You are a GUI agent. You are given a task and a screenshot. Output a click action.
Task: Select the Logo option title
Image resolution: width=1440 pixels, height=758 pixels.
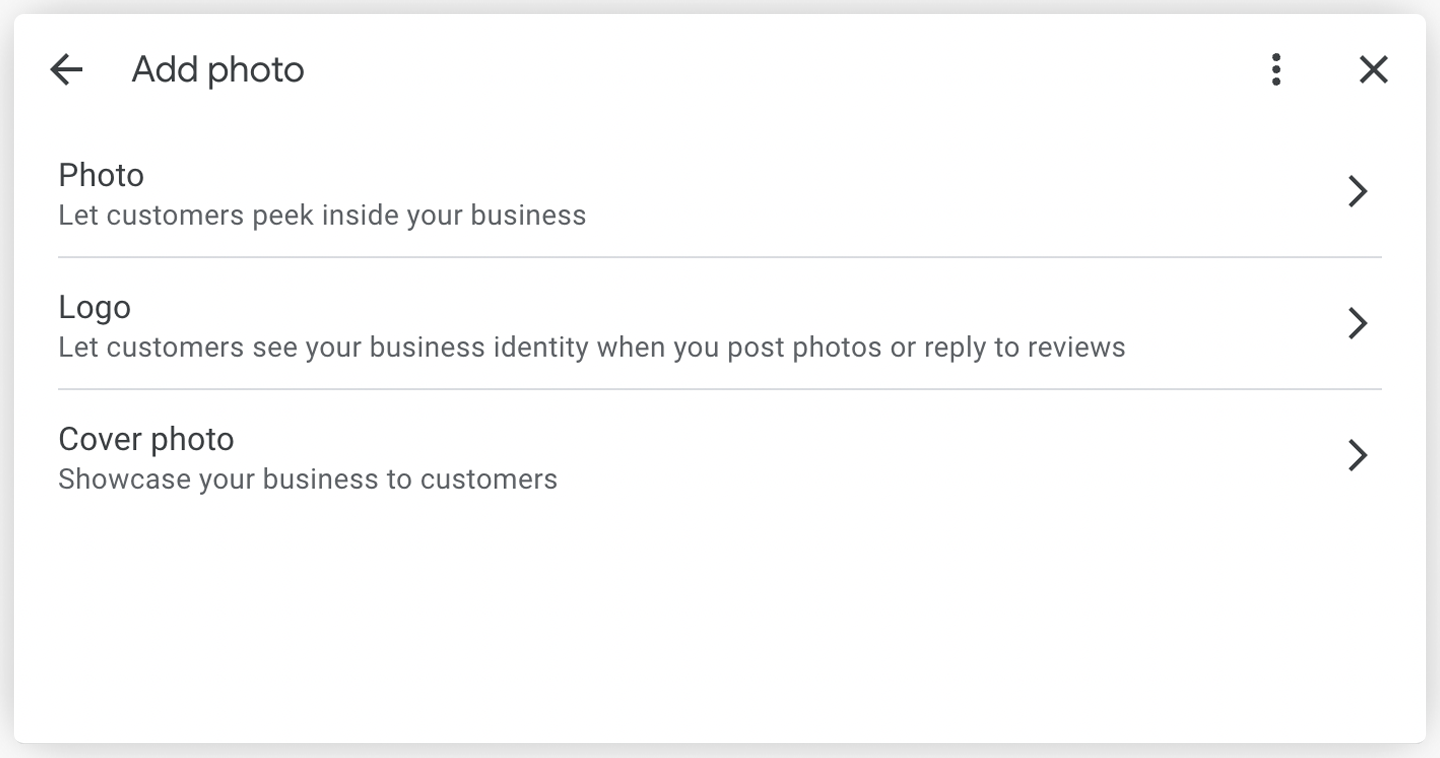(x=94, y=307)
